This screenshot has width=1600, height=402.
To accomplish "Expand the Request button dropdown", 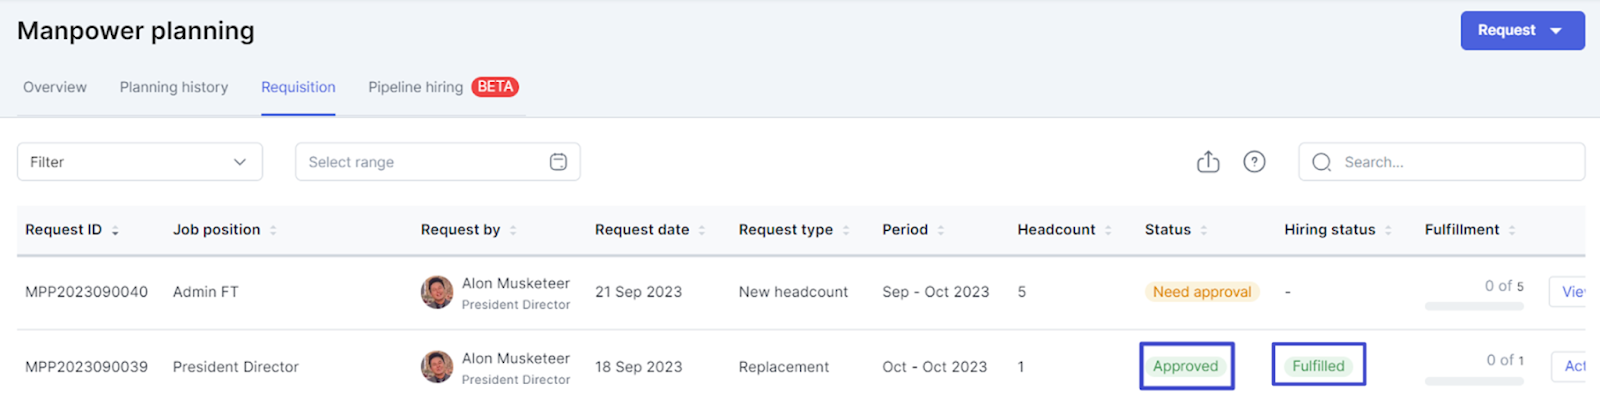I will [x=1556, y=31].
